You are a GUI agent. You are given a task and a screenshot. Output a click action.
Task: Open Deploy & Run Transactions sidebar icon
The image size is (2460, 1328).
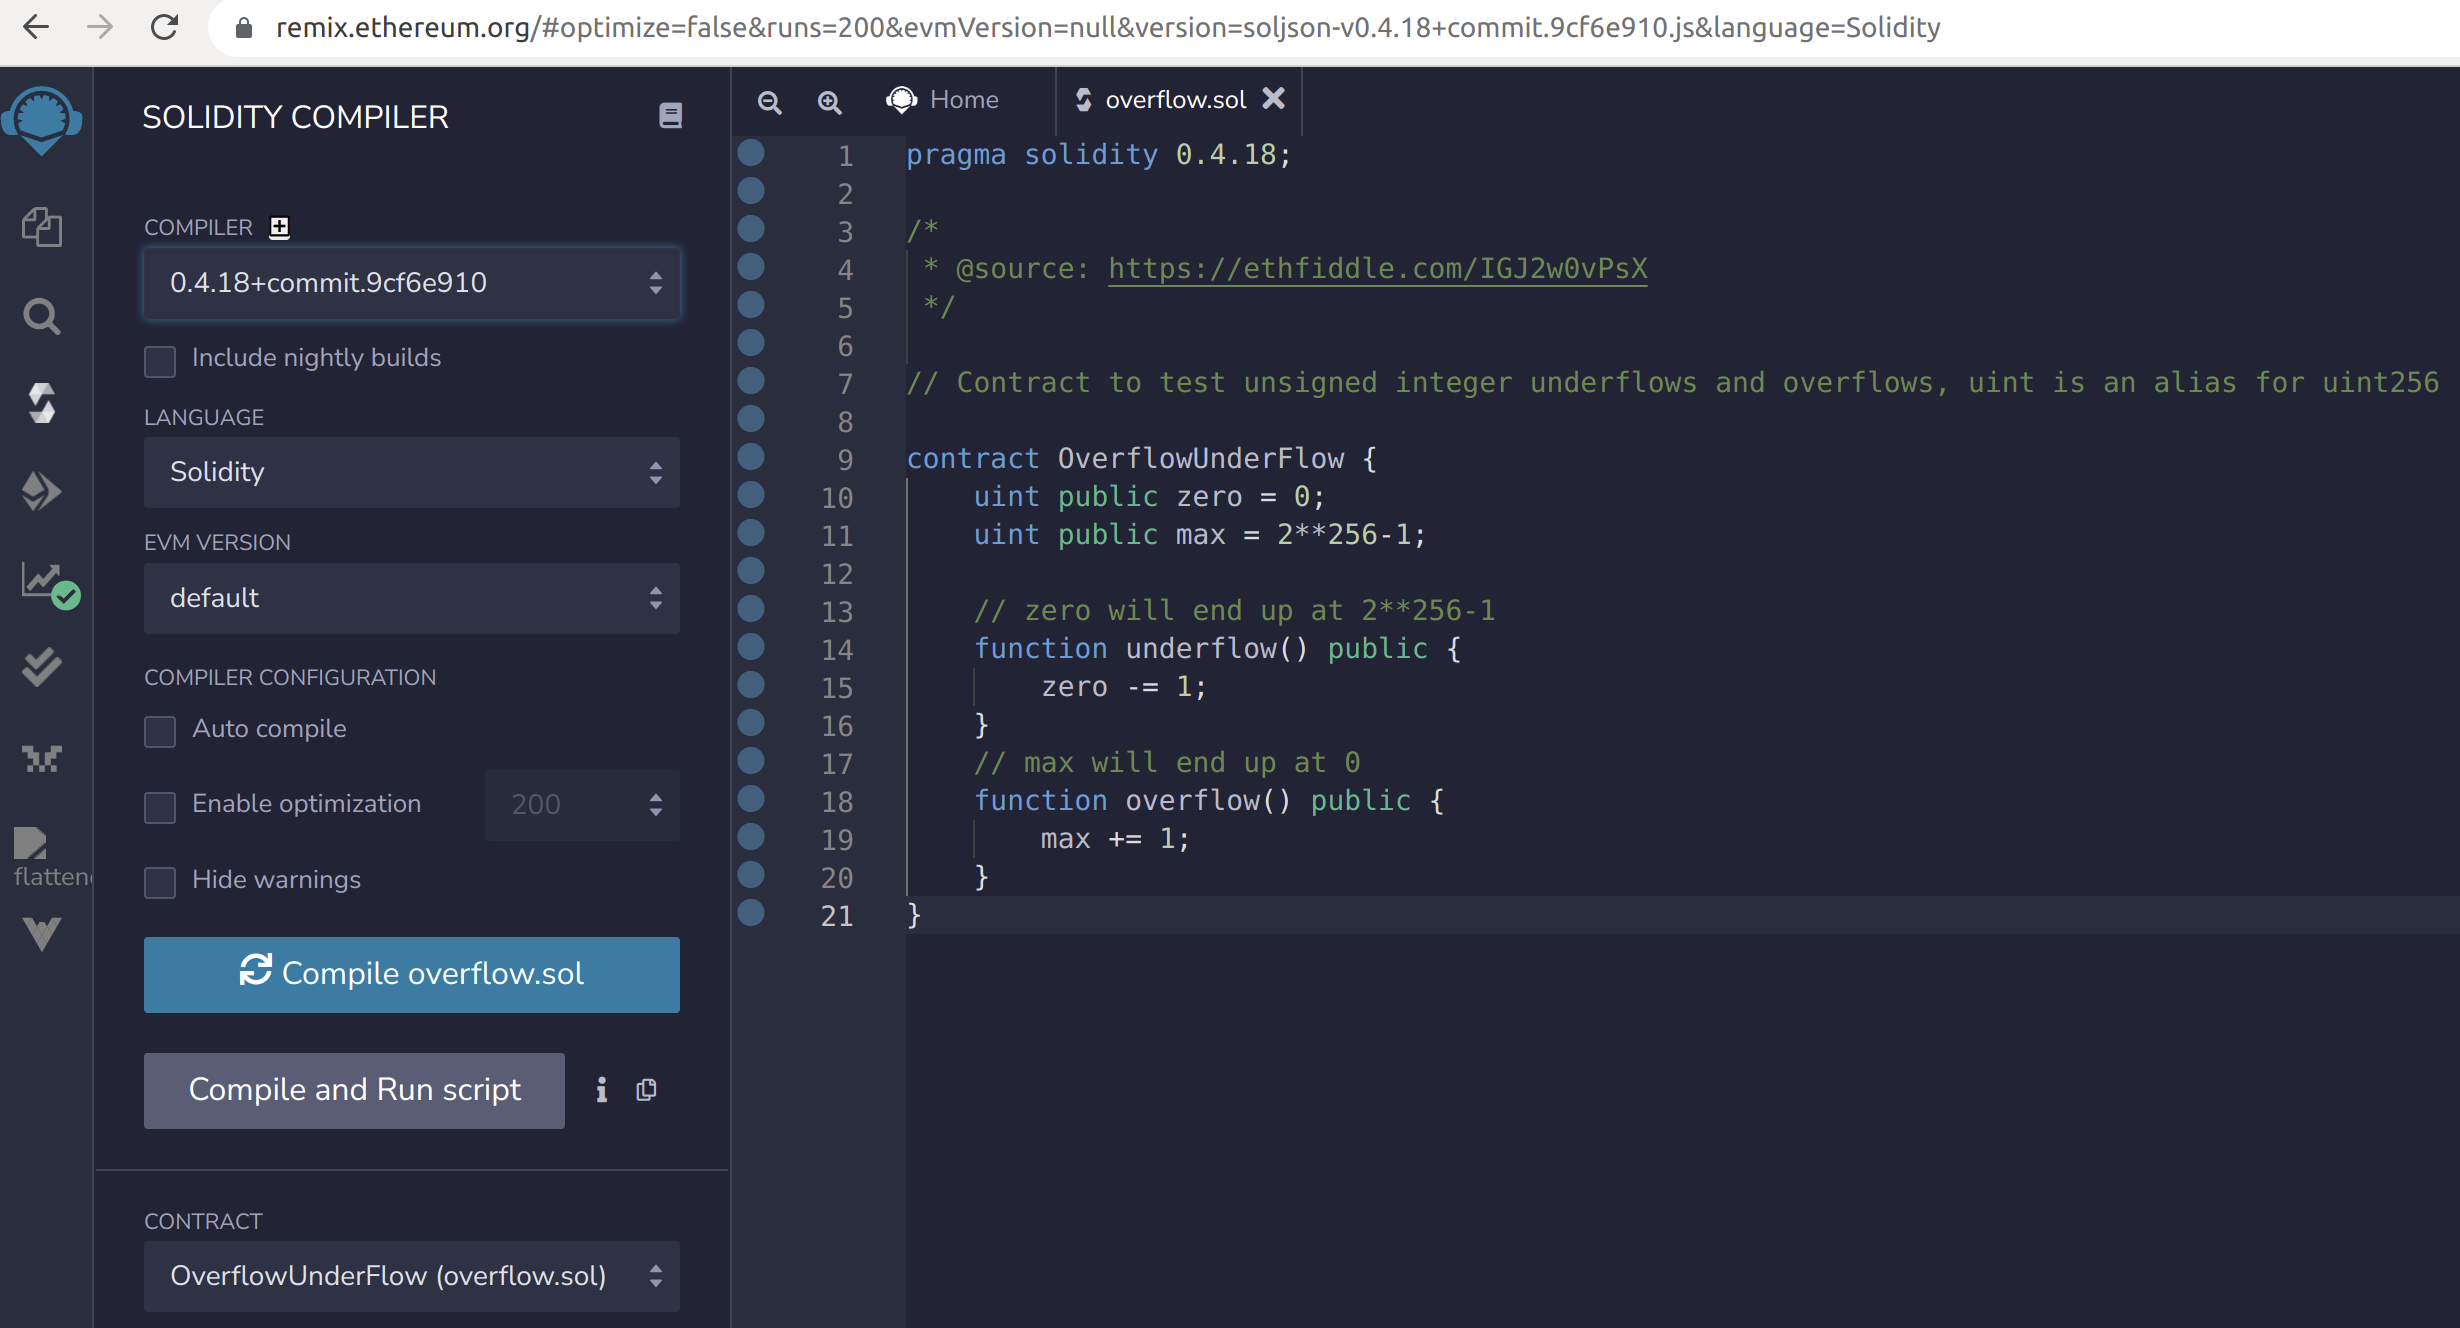coord(41,491)
